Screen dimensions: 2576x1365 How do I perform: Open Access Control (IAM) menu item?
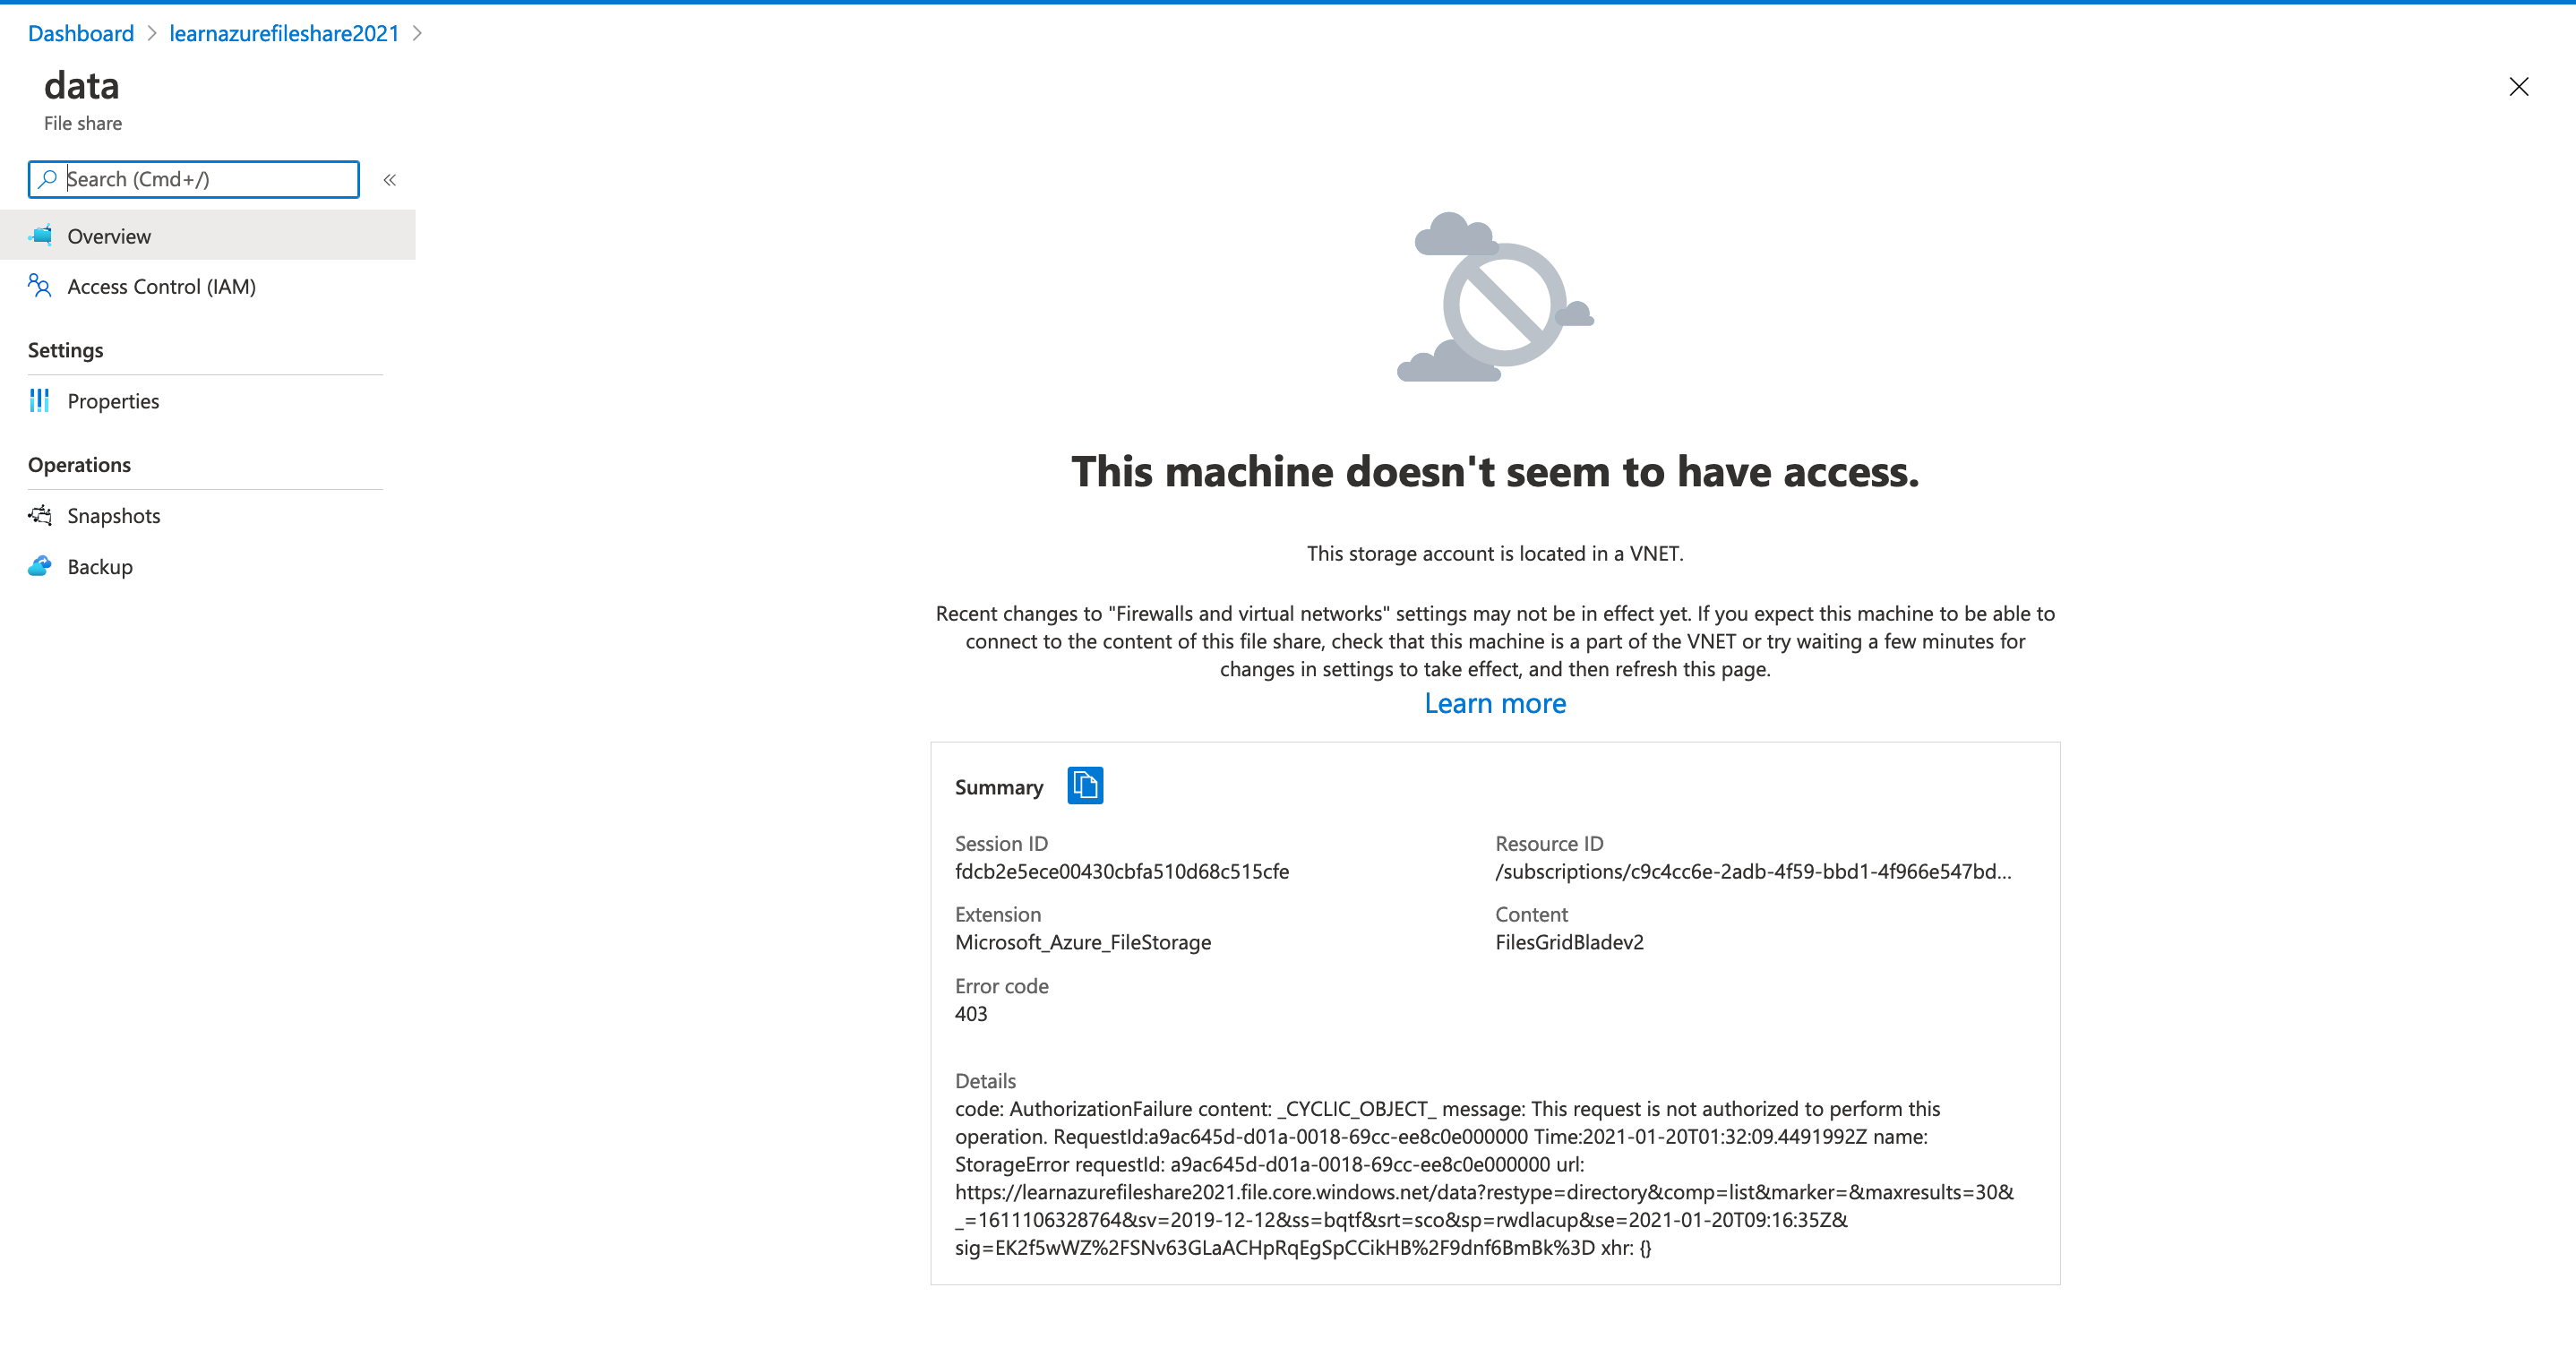tap(161, 287)
